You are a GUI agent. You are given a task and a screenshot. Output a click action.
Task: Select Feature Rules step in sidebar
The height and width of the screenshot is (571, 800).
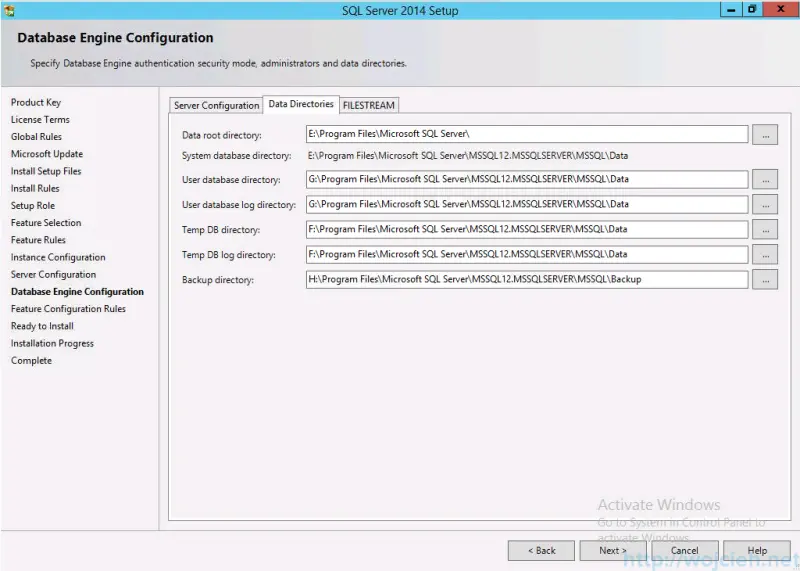click(x=38, y=240)
